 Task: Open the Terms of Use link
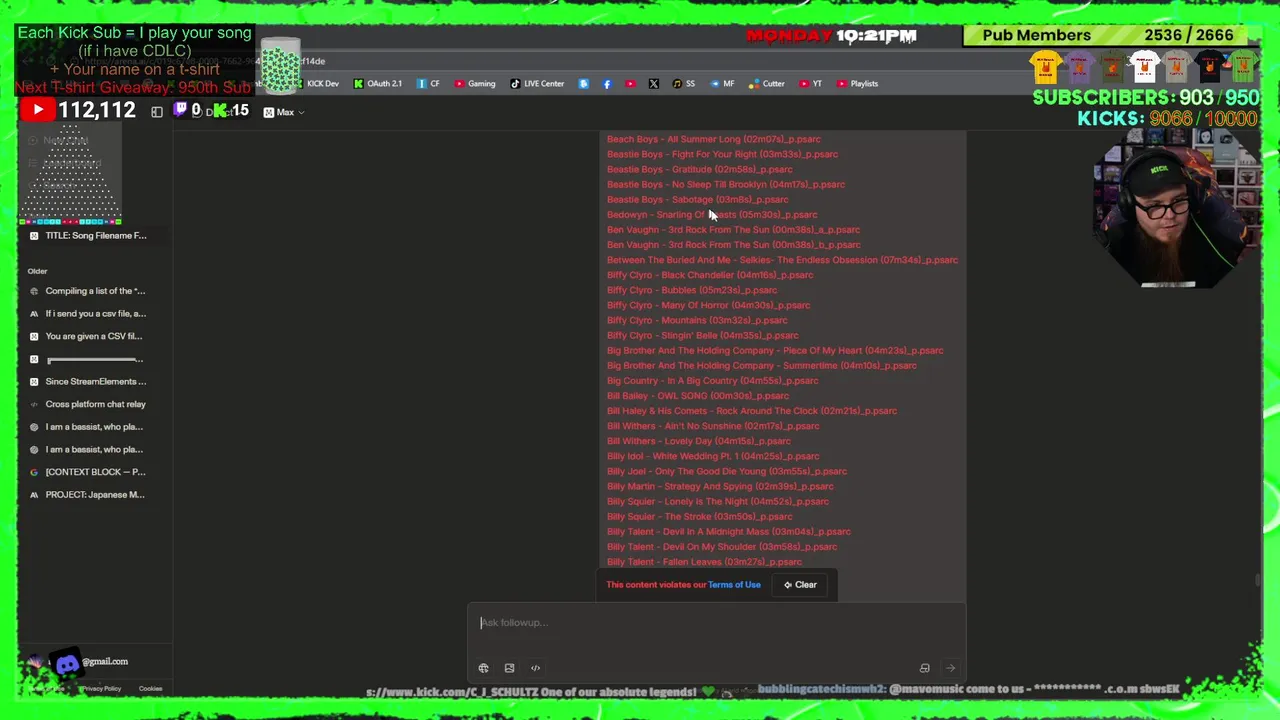coord(734,585)
